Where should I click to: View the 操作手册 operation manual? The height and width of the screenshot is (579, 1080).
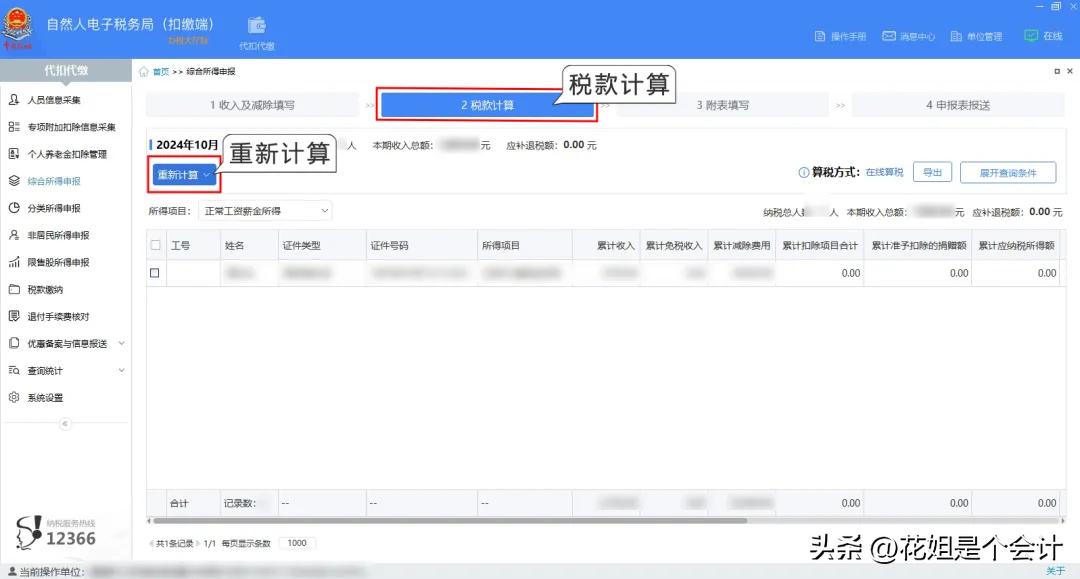843,35
